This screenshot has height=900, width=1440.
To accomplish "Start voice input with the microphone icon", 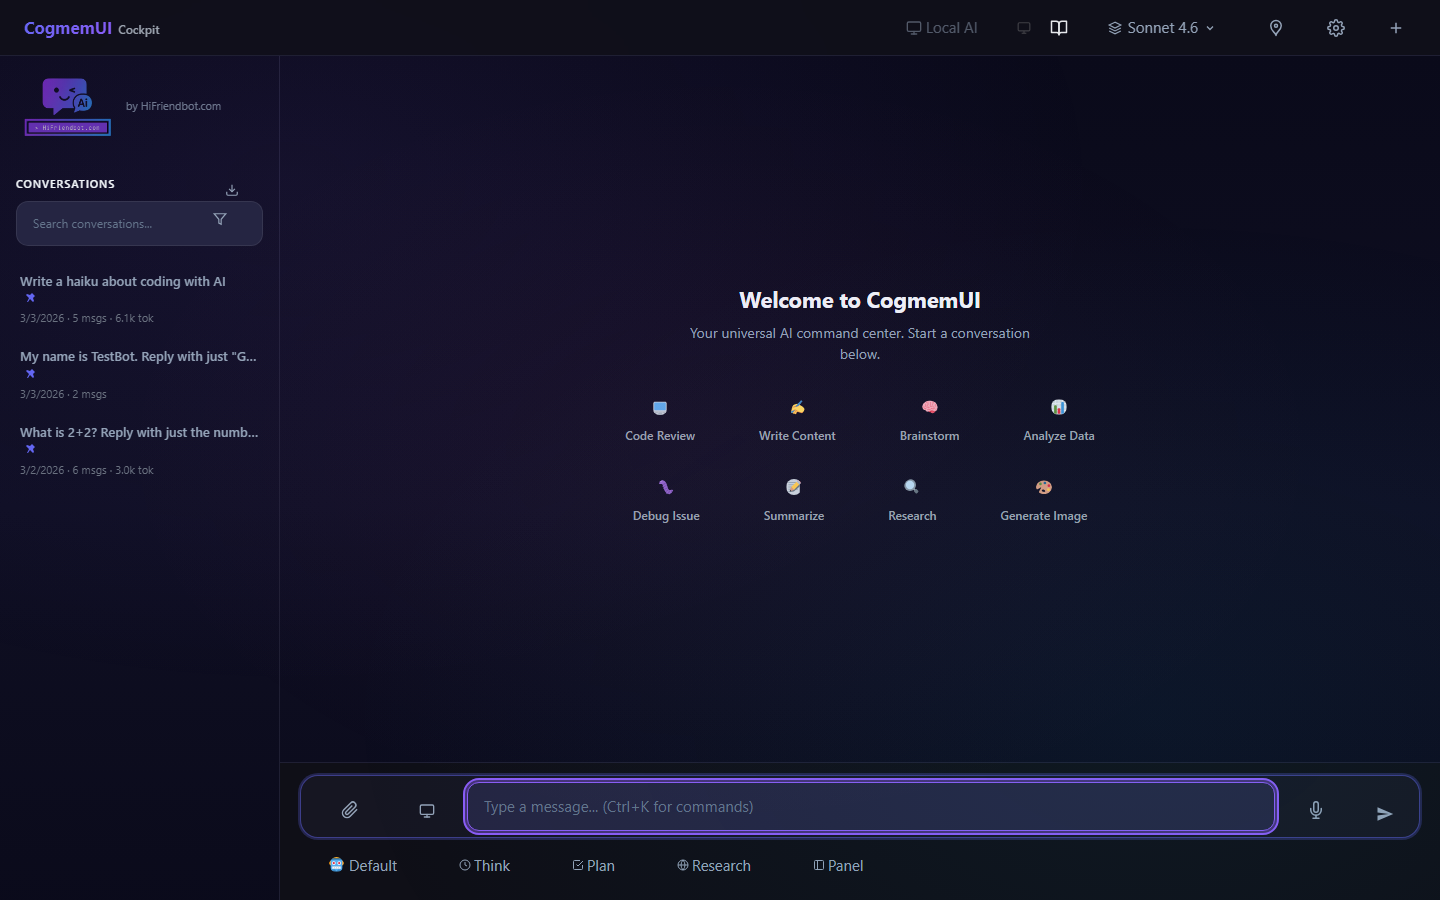I will tap(1316, 810).
